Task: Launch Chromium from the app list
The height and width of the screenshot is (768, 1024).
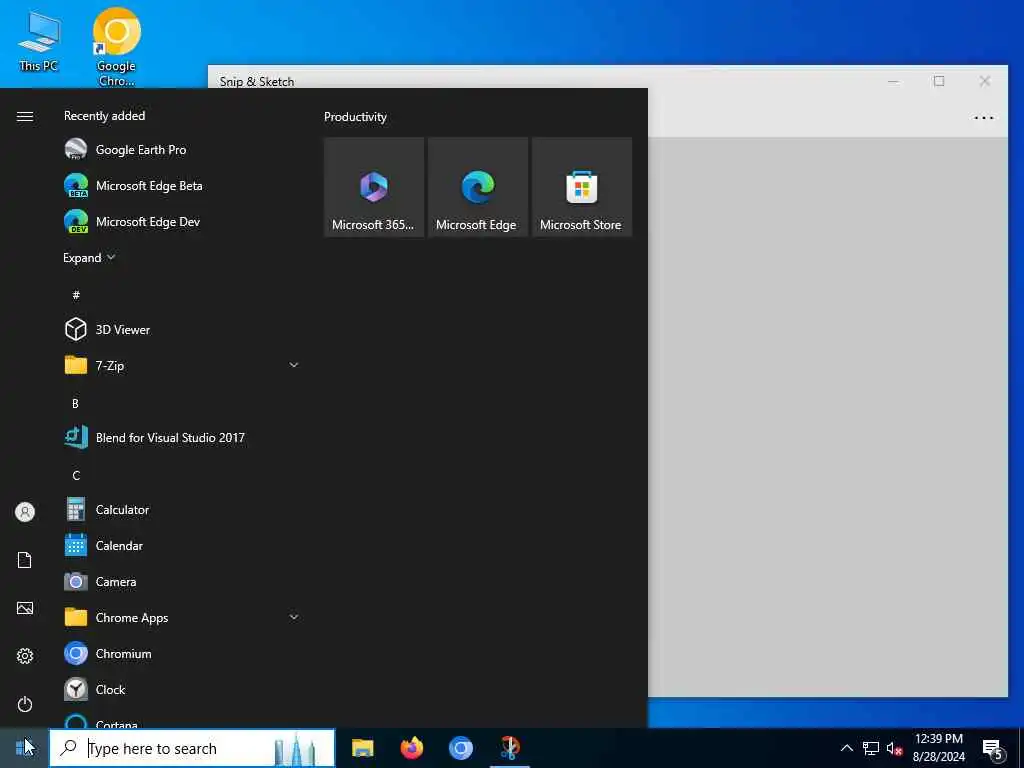Action: click(183, 653)
